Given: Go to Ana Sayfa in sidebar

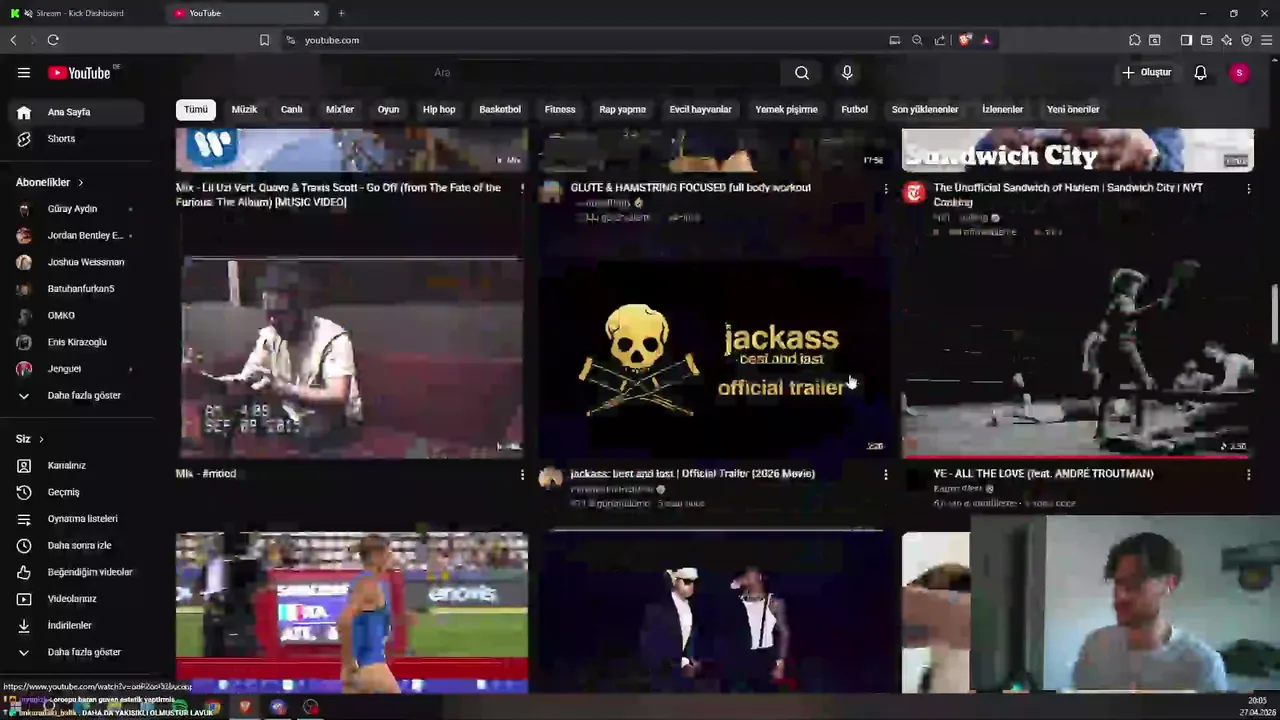Looking at the screenshot, I should coord(77,112).
